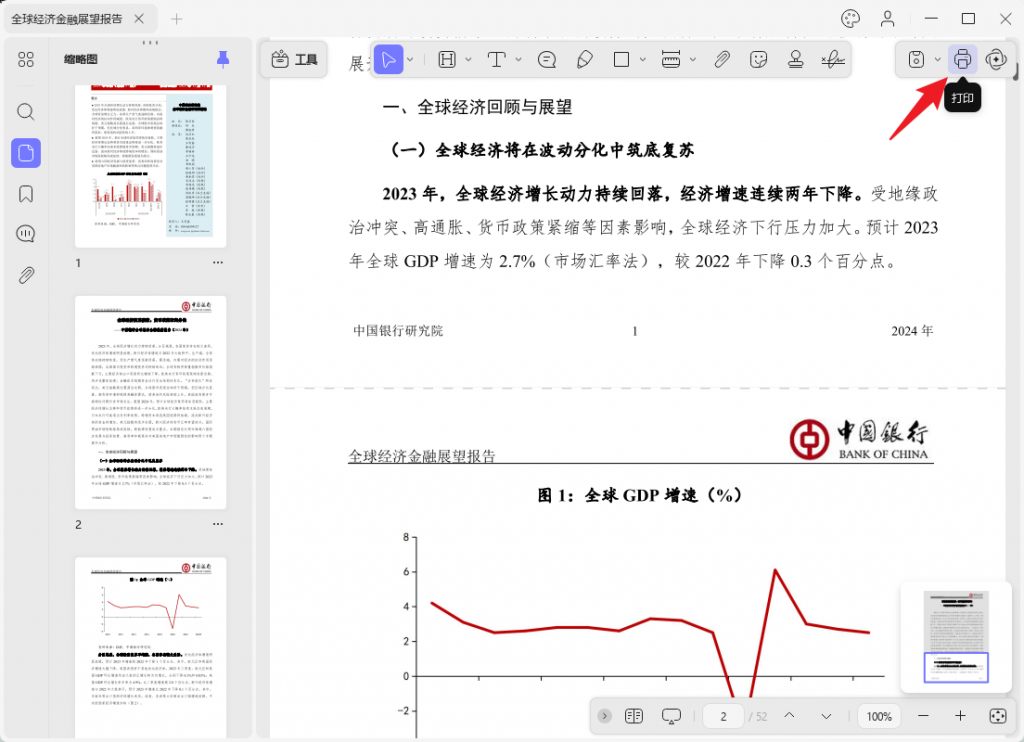
Task: Click the Print icon in the toolbar
Action: point(962,60)
